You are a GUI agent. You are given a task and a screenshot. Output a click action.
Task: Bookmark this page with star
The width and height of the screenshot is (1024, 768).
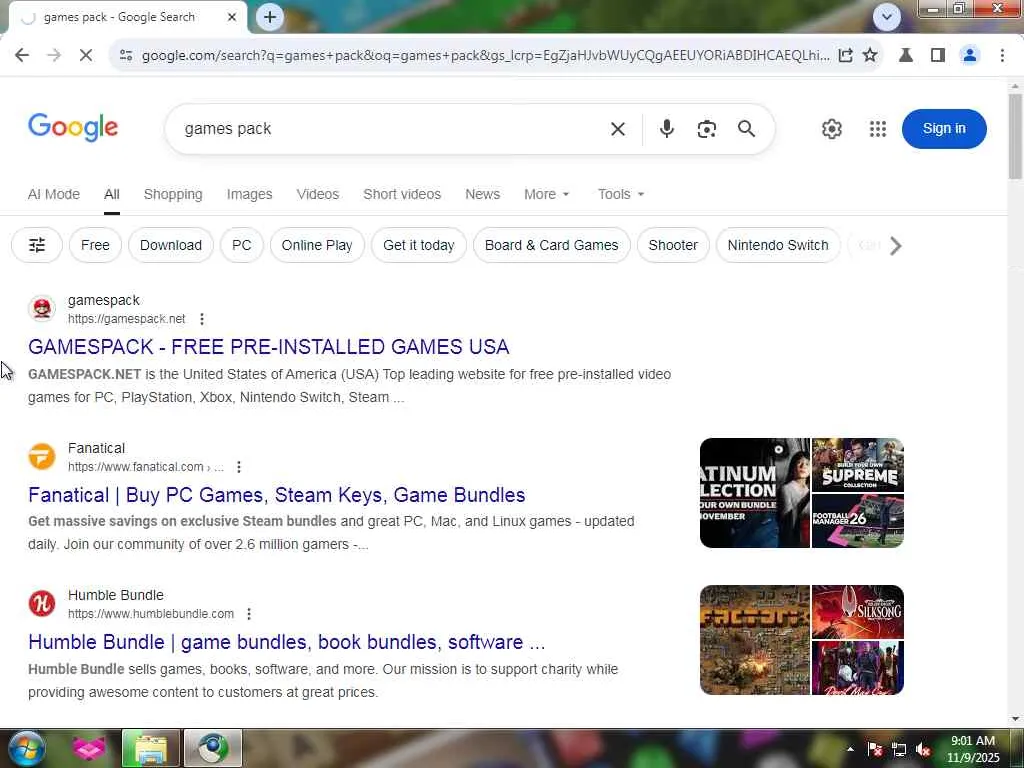[870, 56]
